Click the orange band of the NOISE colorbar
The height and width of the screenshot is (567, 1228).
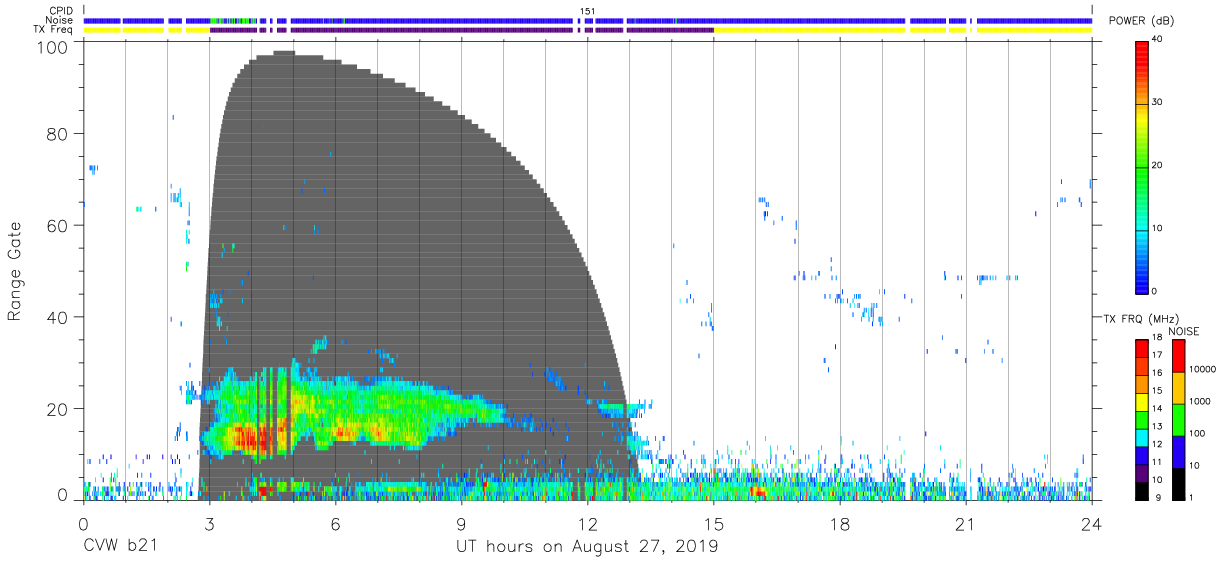click(x=1179, y=388)
